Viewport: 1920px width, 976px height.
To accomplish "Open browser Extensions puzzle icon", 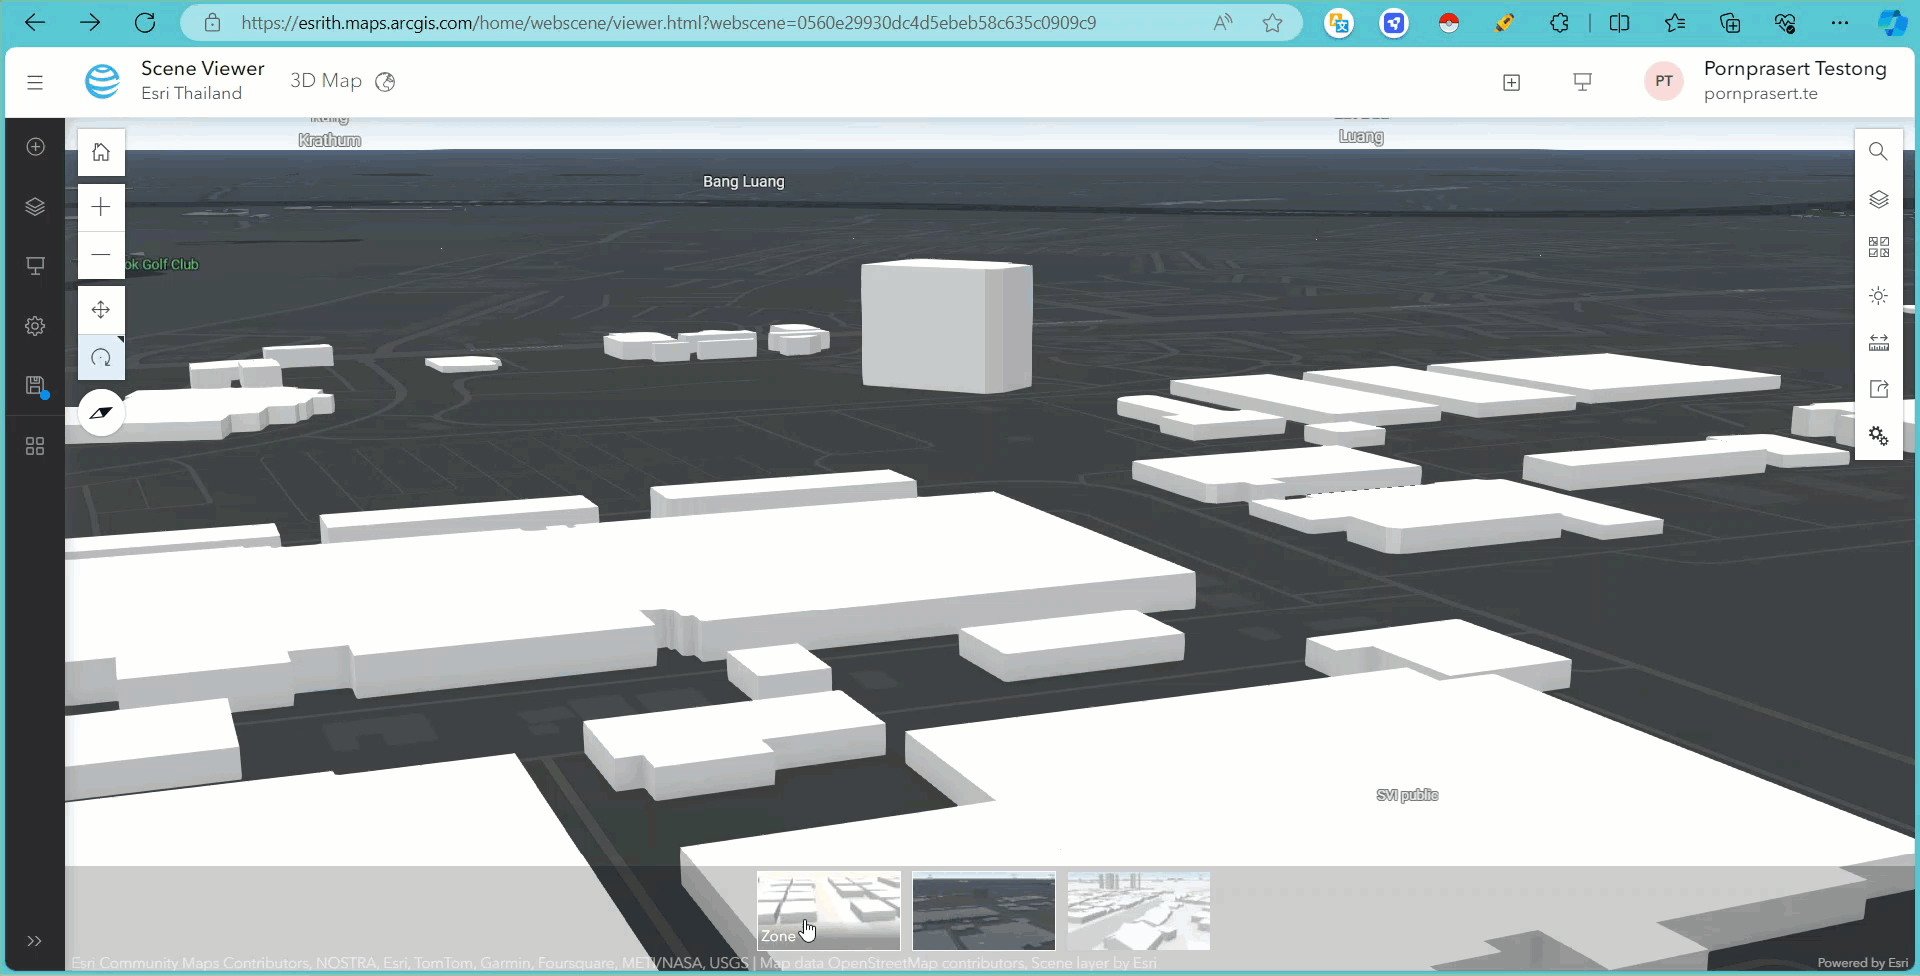I will tap(1559, 23).
